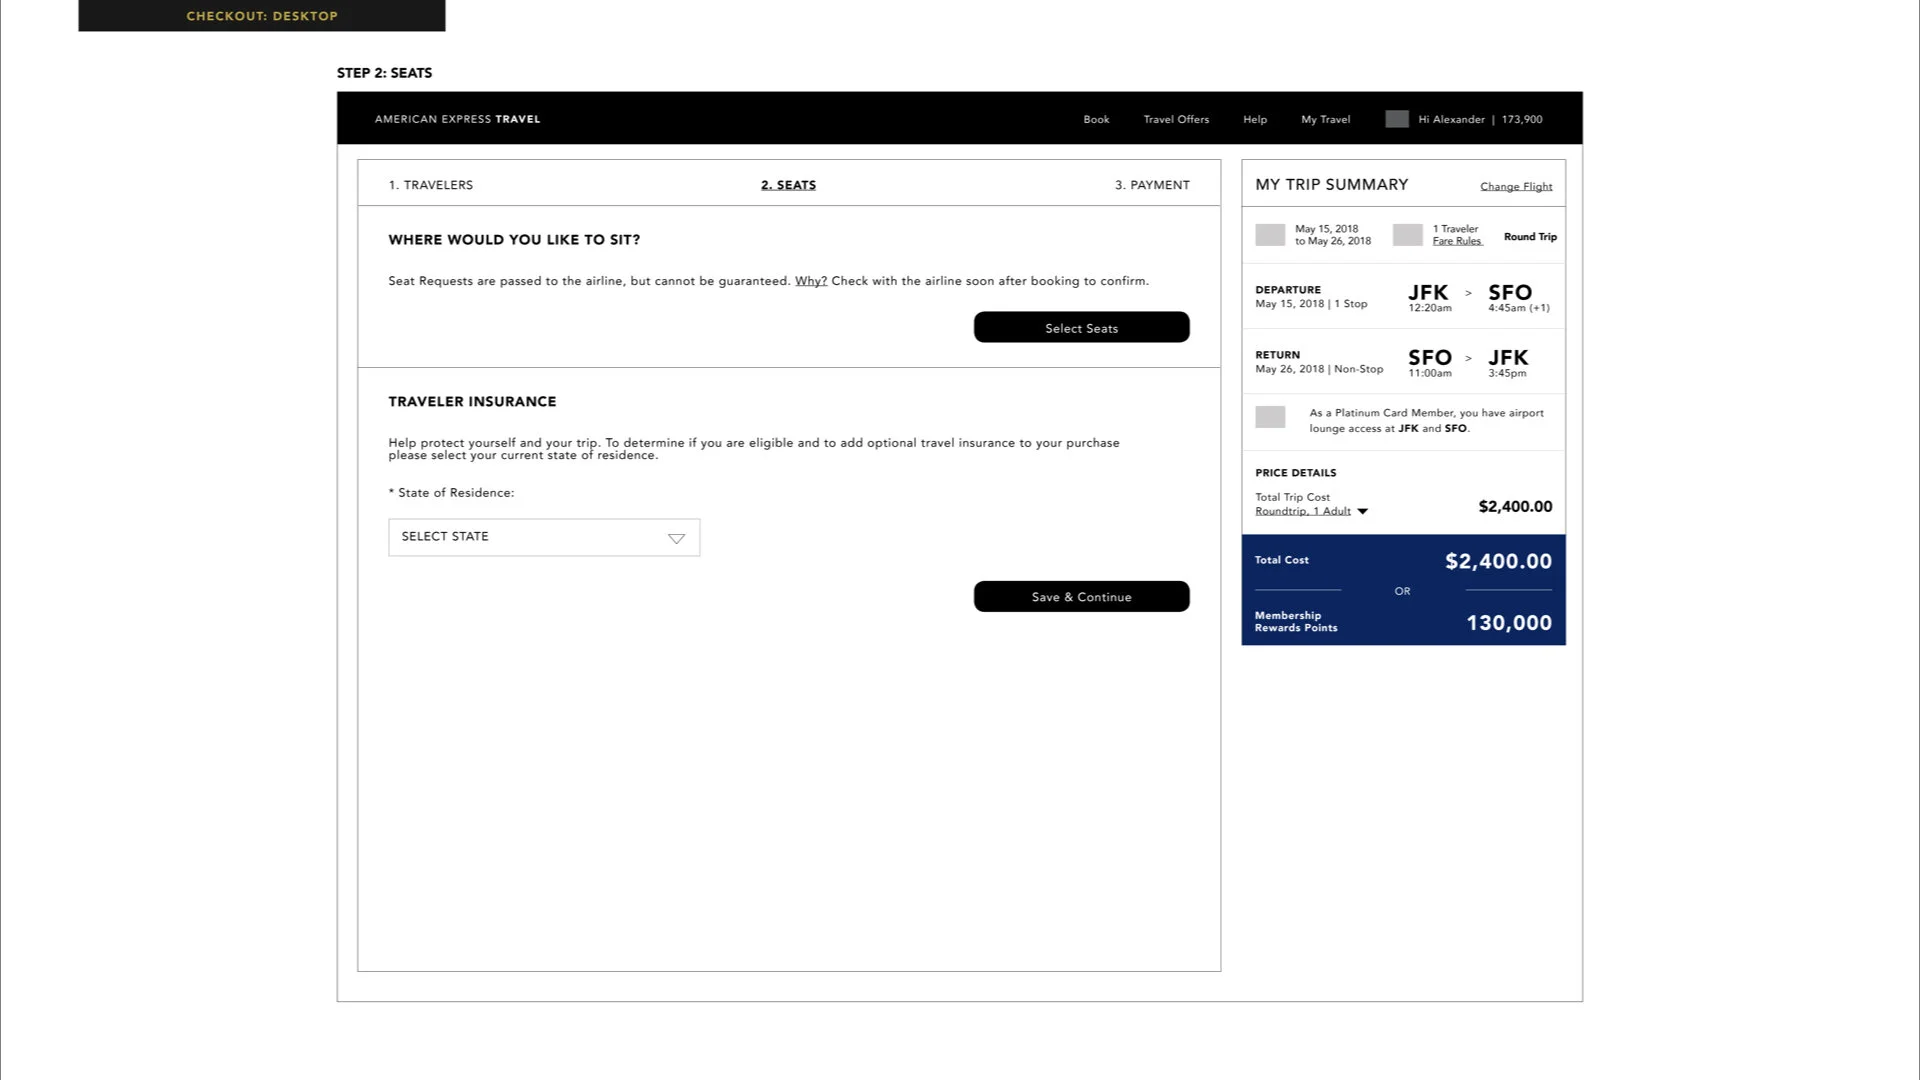Click the arrow between JFK and SFO departure
The width and height of the screenshot is (1920, 1080).
coord(1468,293)
